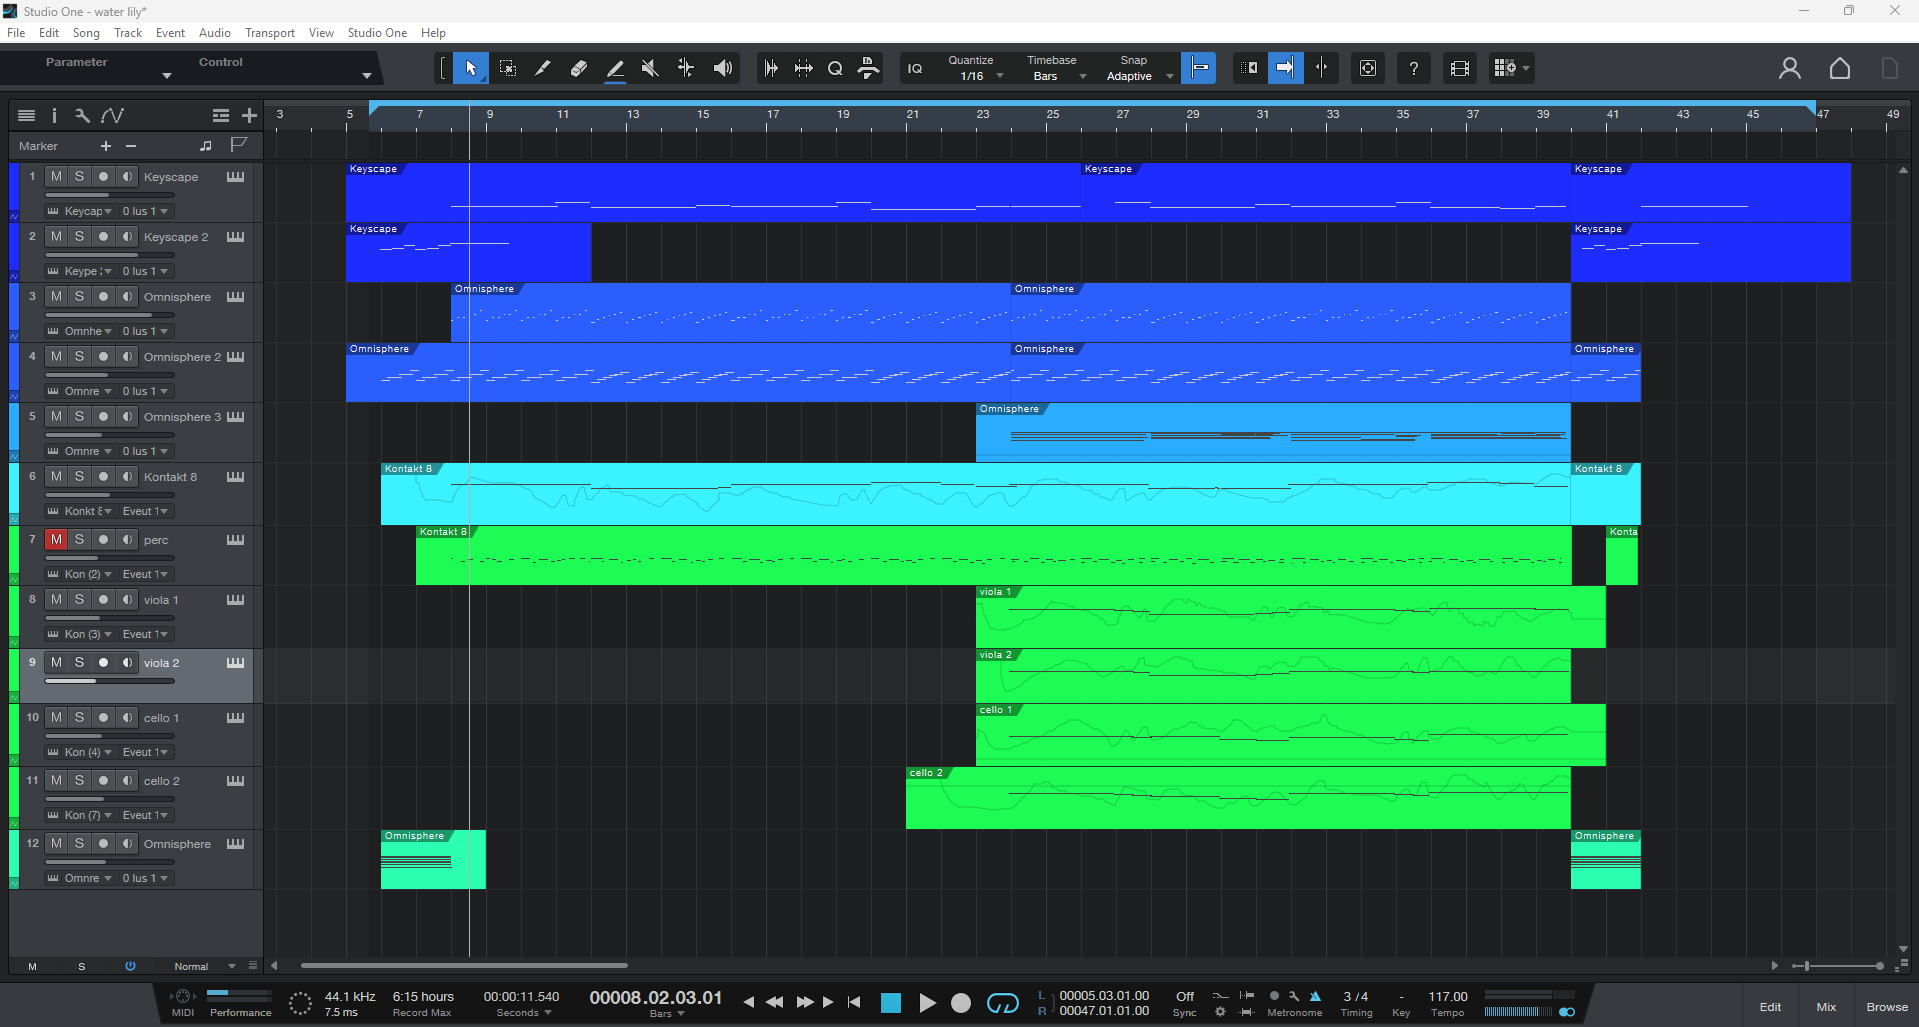
Task: Open the File menu
Action: [x=16, y=33]
